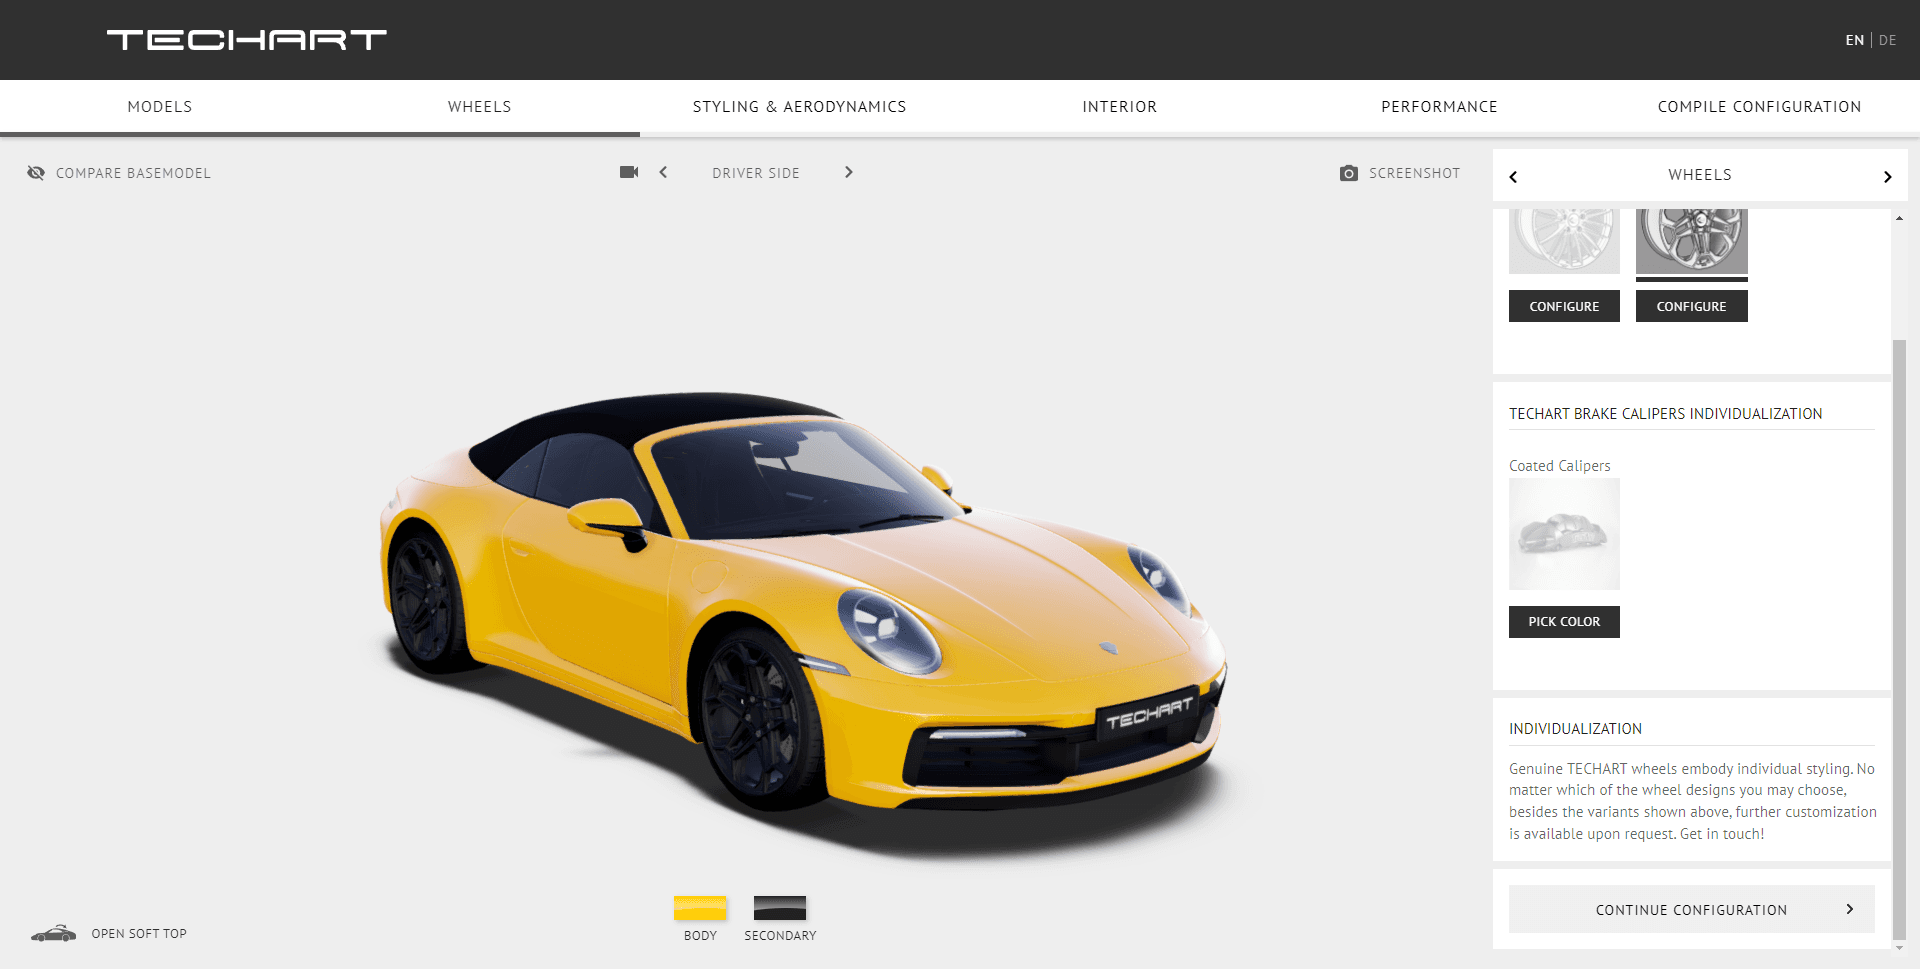1920x969 pixels.
Task: Toggle Open Soft Top
Action: coord(138,933)
